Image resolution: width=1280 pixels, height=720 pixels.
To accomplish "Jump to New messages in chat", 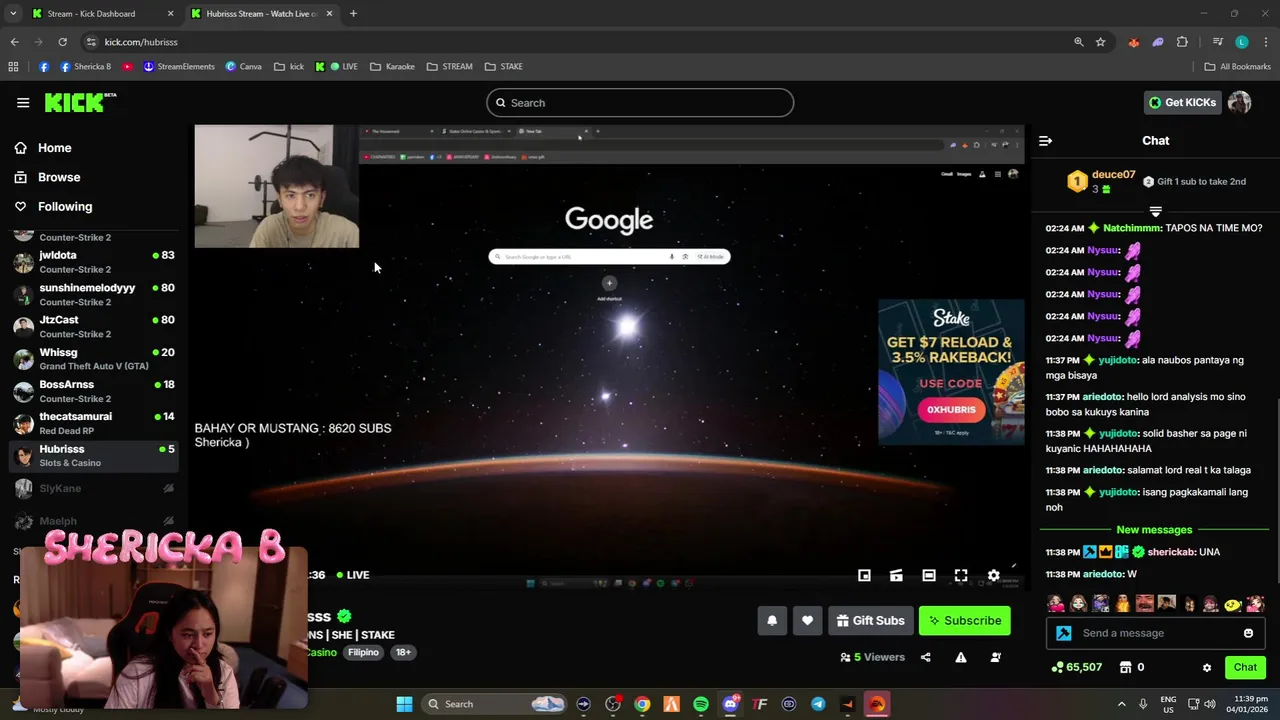I will (x=1154, y=530).
